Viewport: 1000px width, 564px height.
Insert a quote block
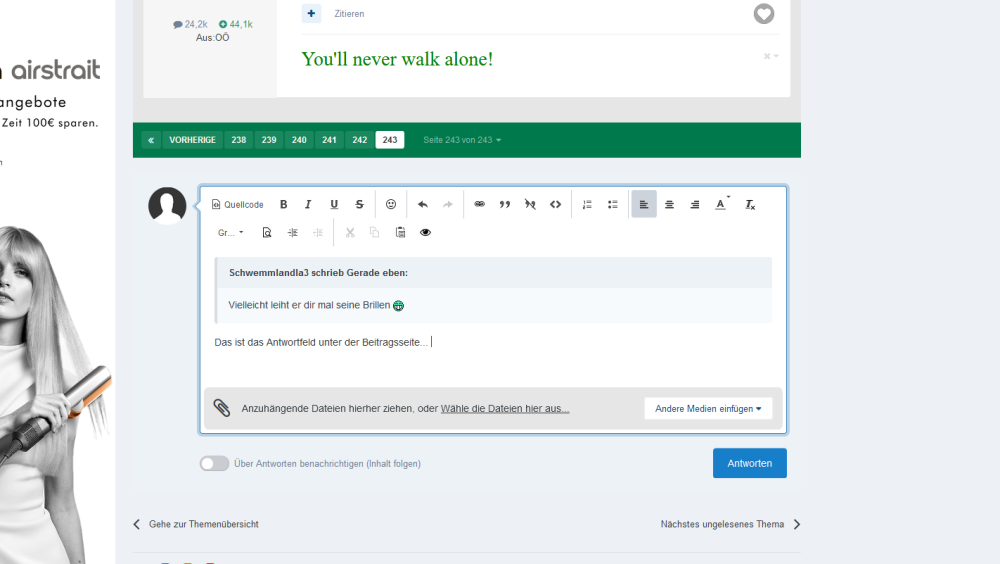click(505, 204)
